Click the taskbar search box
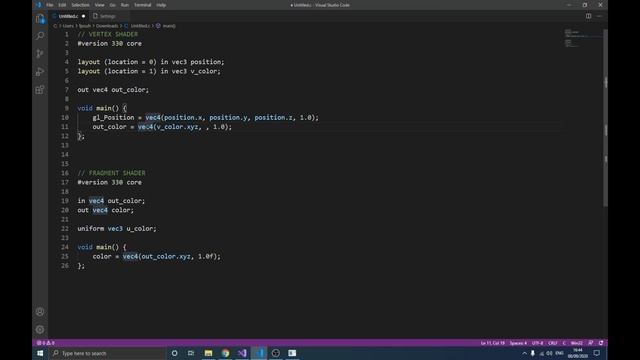 pyautogui.click(x=107, y=353)
